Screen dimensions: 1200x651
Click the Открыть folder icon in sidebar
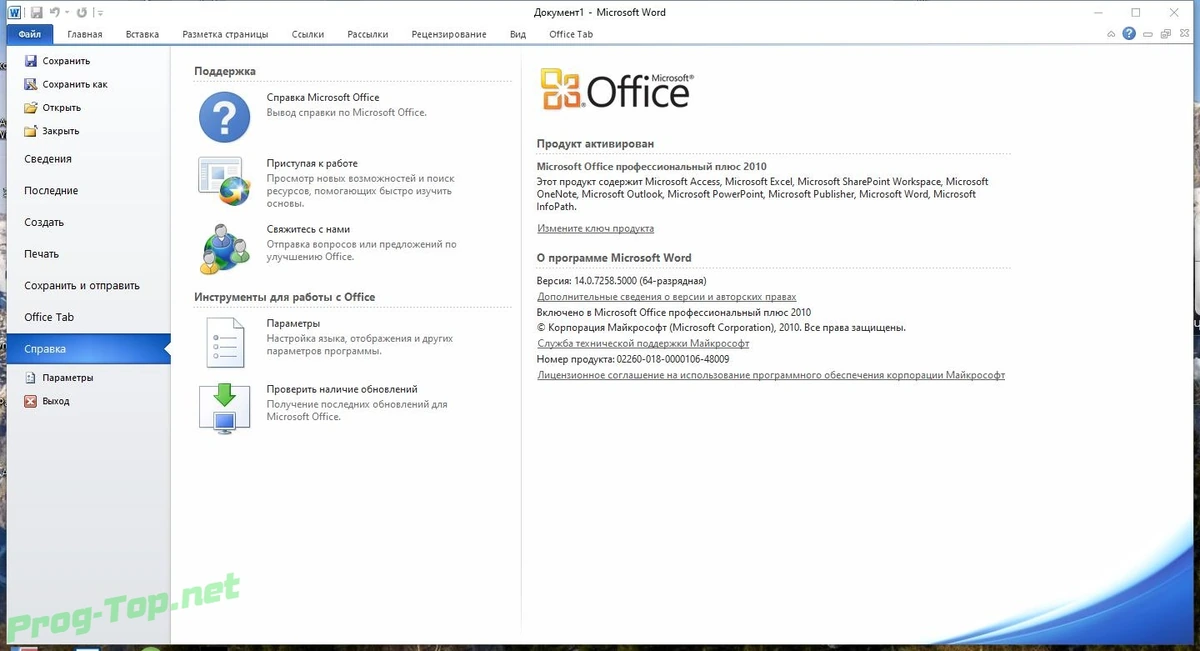point(31,107)
